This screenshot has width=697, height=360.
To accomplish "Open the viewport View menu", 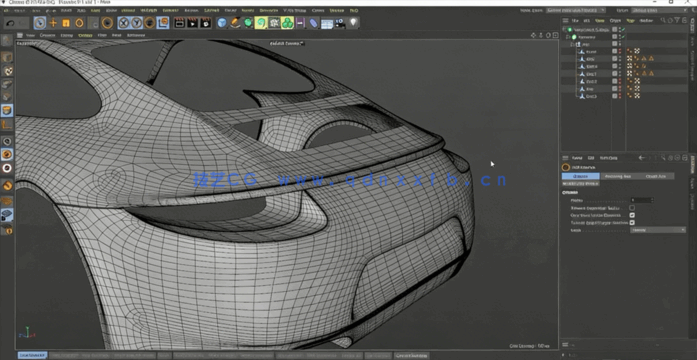I will click(30, 35).
